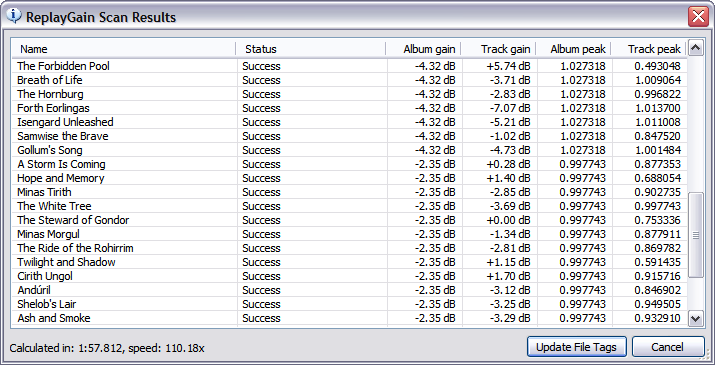This screenshot has height=365, width=715.
Task: Select Andúril track
Action: [349, 290]
